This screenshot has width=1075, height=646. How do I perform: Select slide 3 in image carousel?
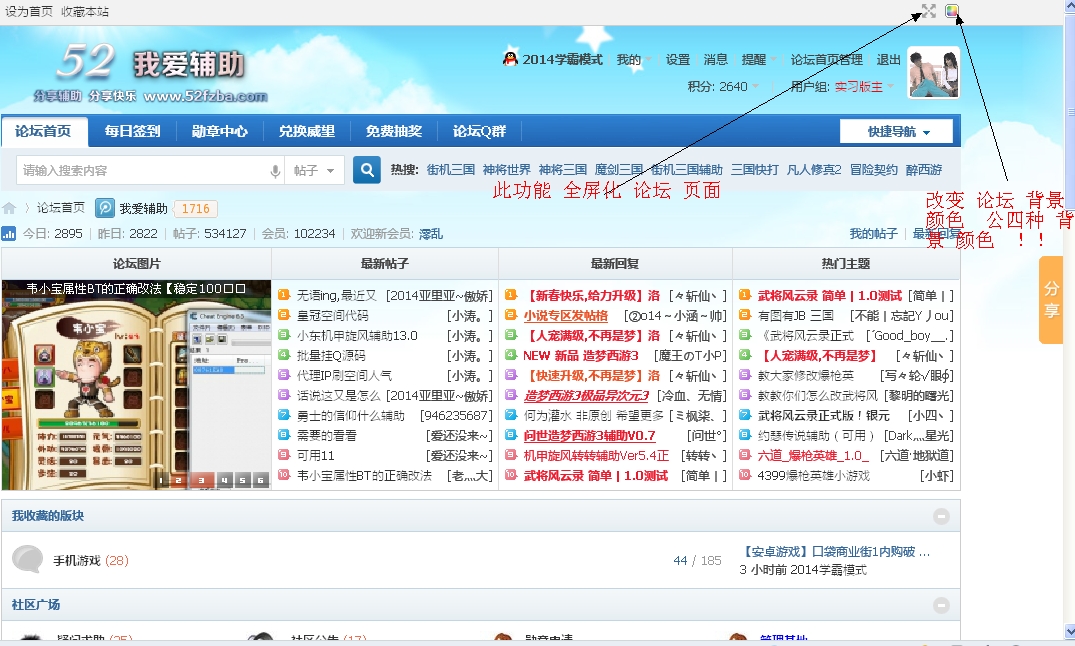(200, 480)
